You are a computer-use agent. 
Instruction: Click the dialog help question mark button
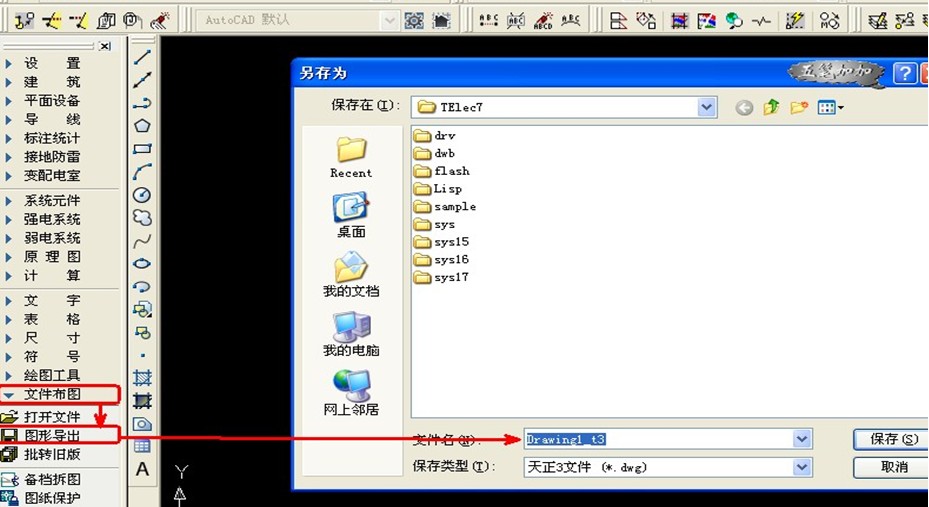coord(905,73)
